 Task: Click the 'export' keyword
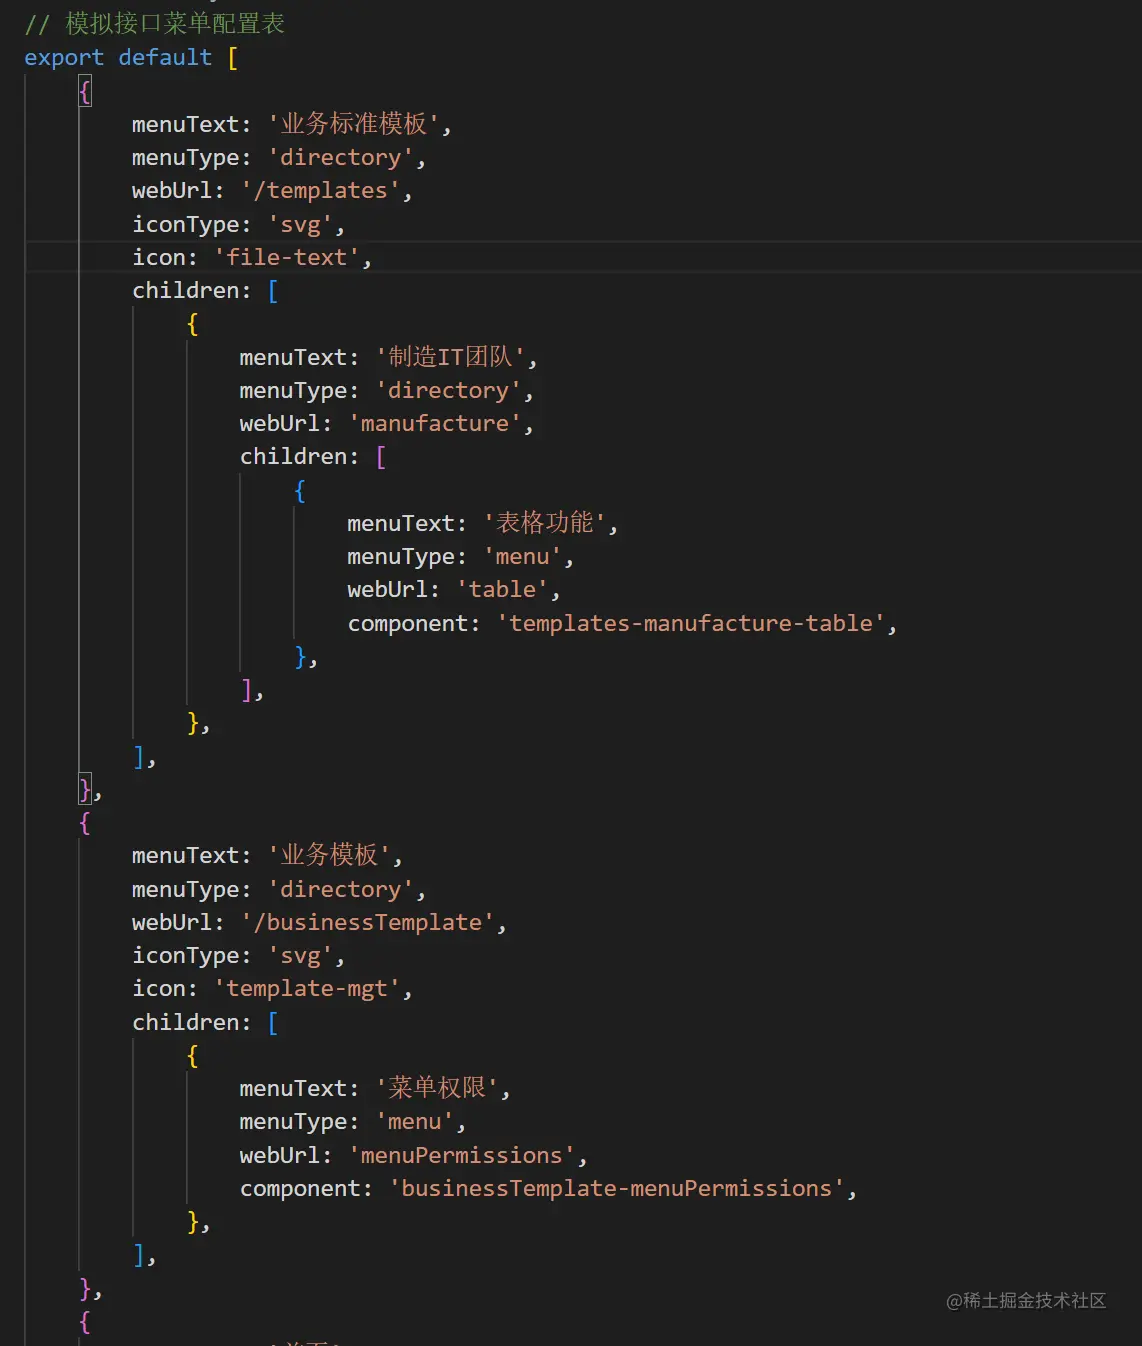[64, 57]
